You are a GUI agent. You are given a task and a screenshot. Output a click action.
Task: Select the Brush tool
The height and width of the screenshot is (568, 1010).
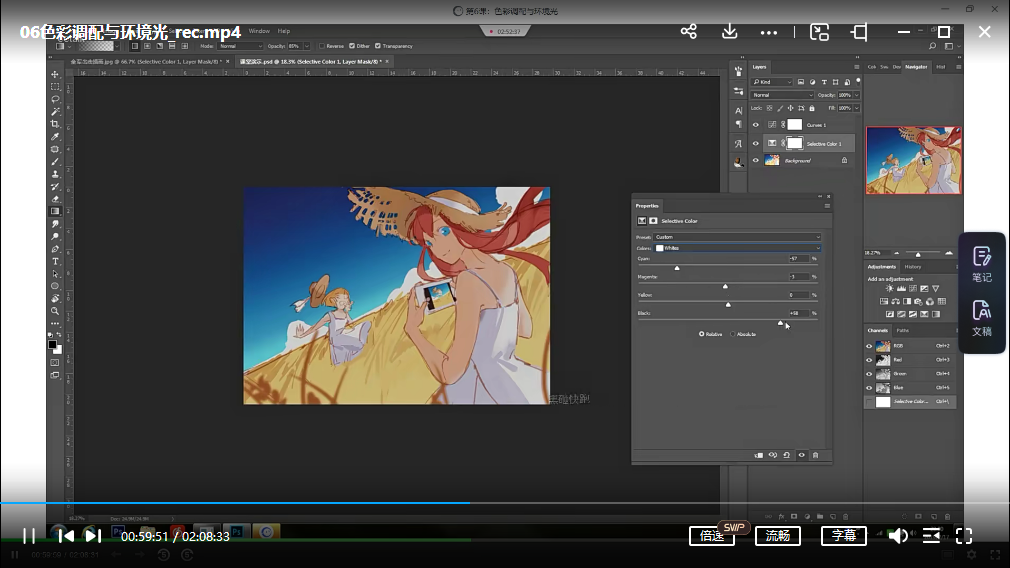[x=55, y=162]
